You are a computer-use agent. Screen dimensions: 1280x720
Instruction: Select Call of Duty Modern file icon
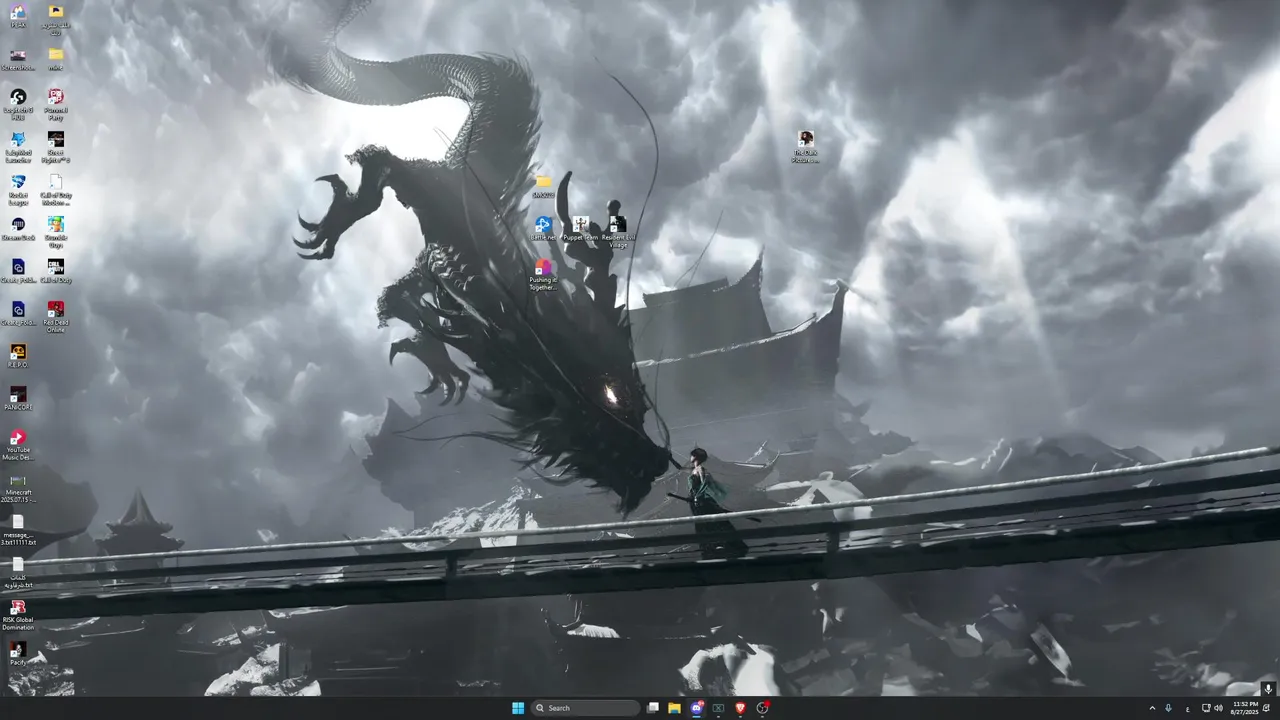tap(56, 188)
